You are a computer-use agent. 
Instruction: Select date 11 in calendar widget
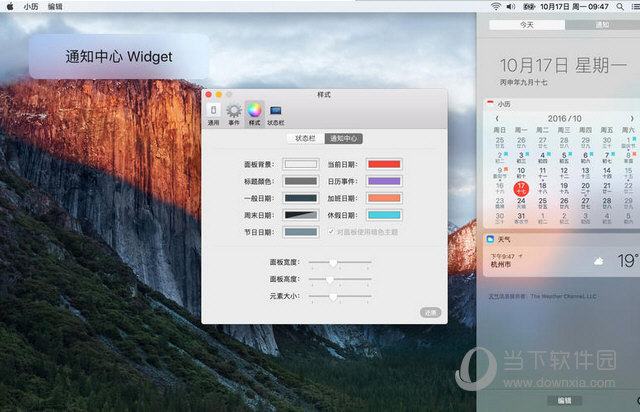pos(542,173)
